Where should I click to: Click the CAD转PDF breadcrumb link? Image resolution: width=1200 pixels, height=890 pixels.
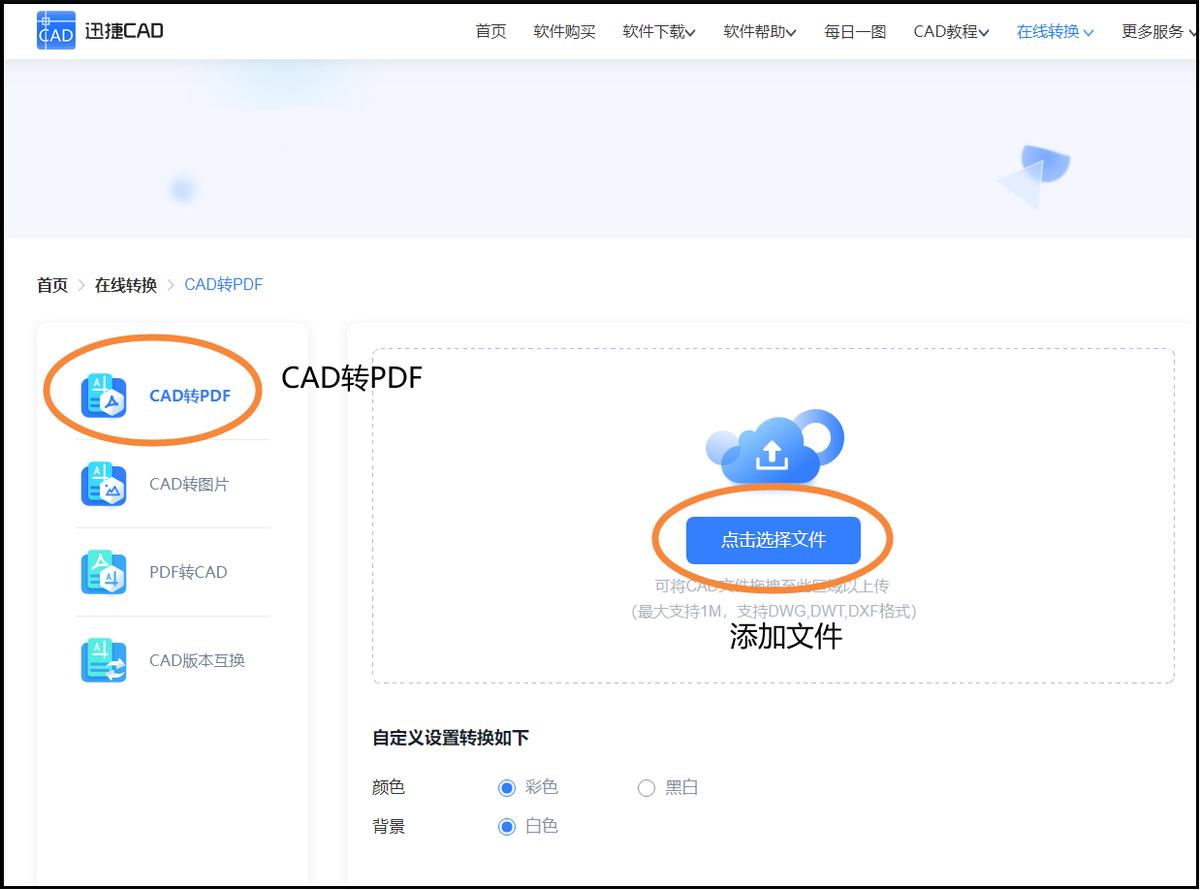click(x=223, y=284)
